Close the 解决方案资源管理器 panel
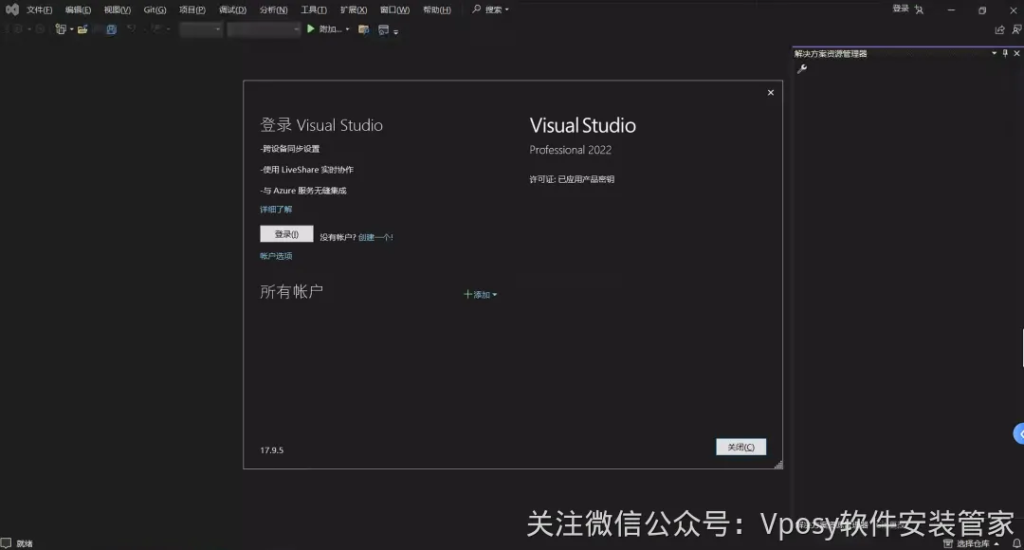The width and height of the screenshot is (1024, 550). point(1016,53)
